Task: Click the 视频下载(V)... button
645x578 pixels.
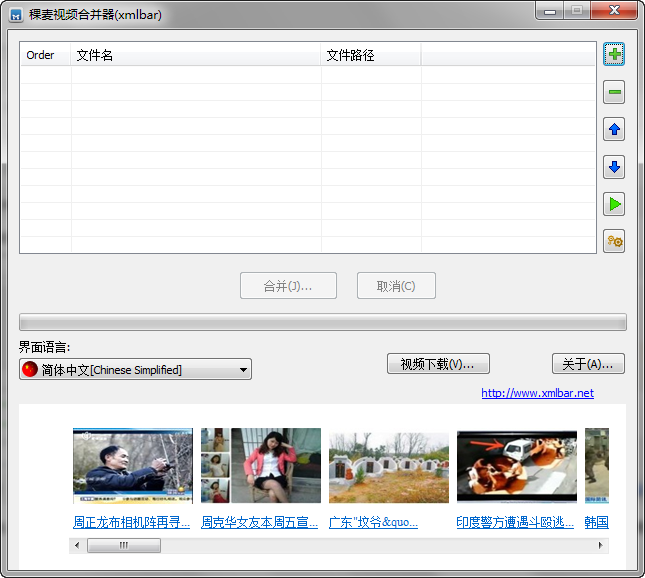Action: coord(438,364)
